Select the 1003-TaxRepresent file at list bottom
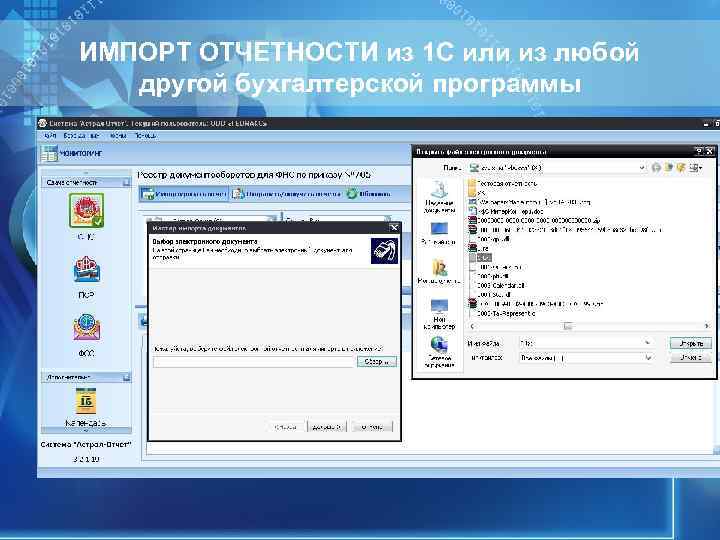Viewport: 720px width, 540px height. click(502, 314)
